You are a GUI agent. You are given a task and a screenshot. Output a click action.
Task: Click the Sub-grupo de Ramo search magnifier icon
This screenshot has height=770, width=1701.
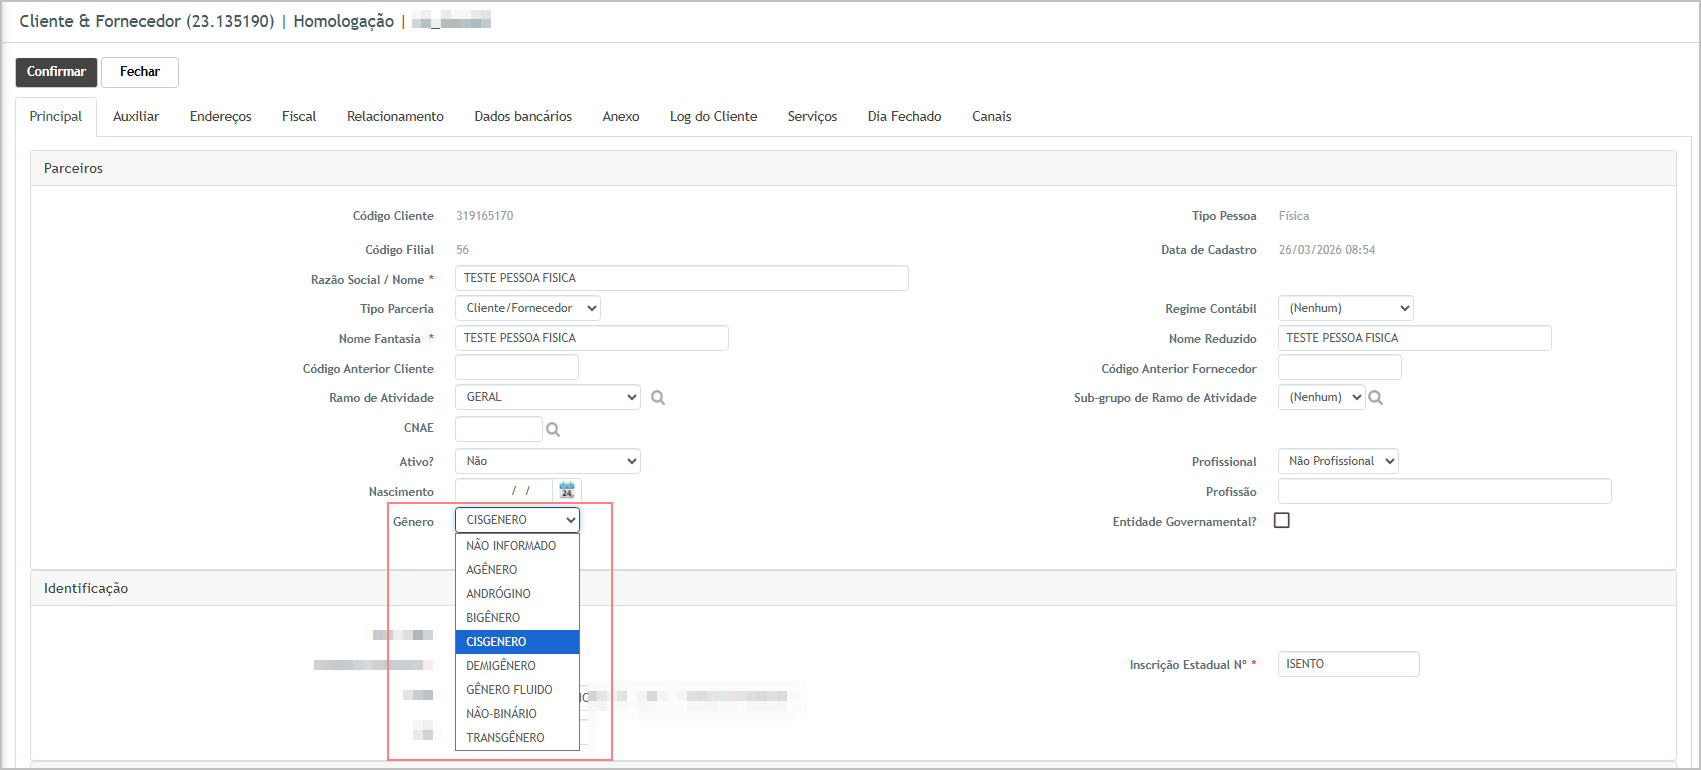(x=1376, y=398)
